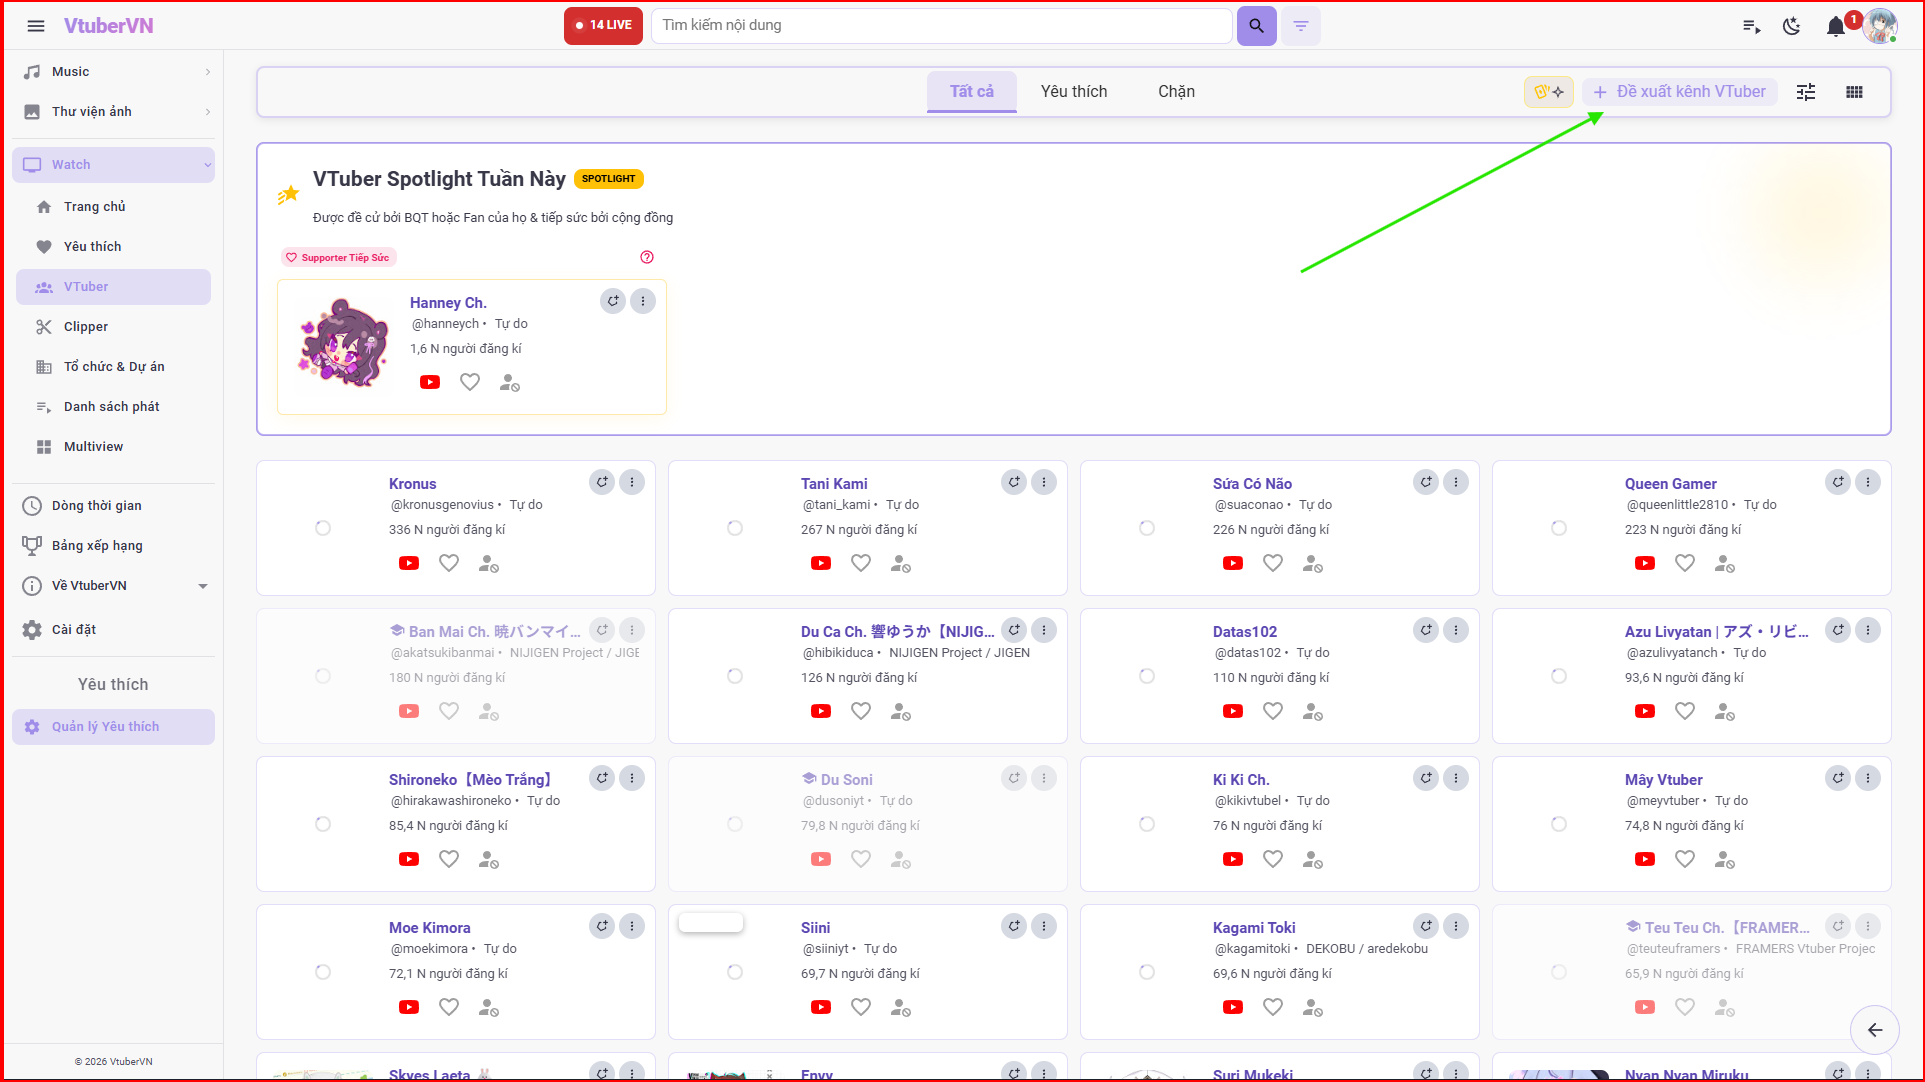Open Multiview in sidebar
The image size is (1925, 1082).
pos(114,447)
